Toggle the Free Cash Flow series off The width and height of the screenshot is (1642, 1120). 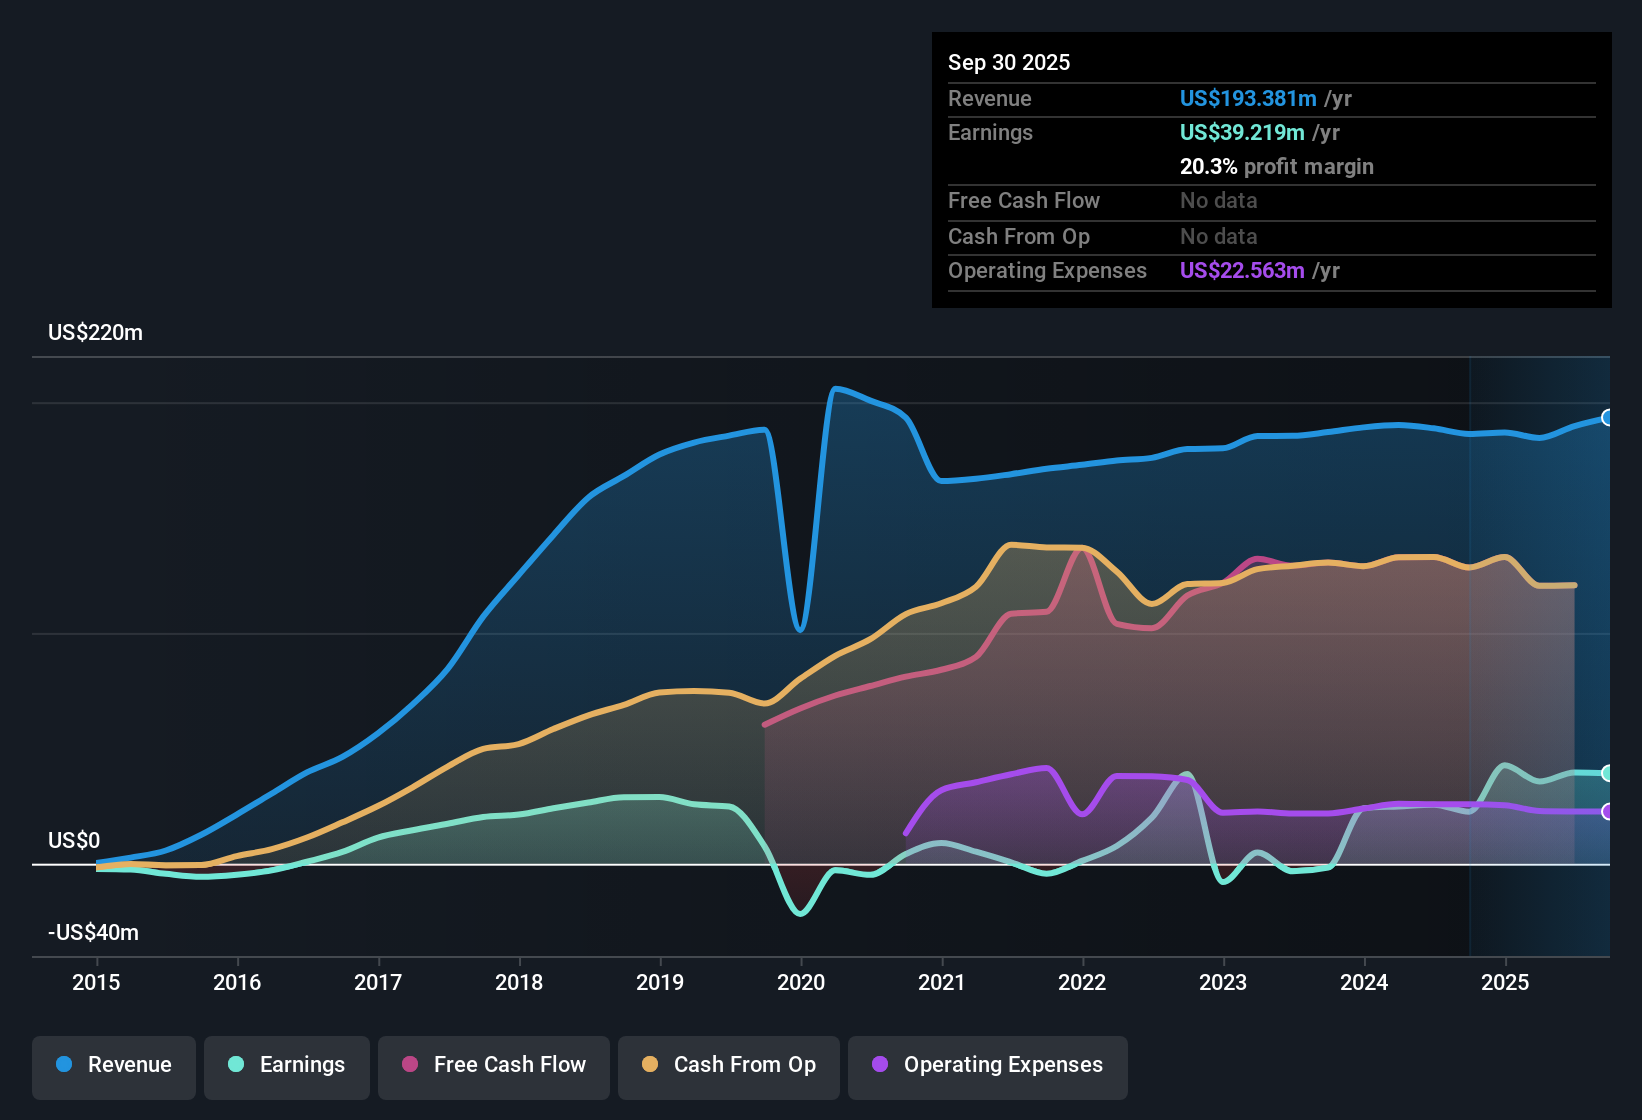(x=493, y=1065)
